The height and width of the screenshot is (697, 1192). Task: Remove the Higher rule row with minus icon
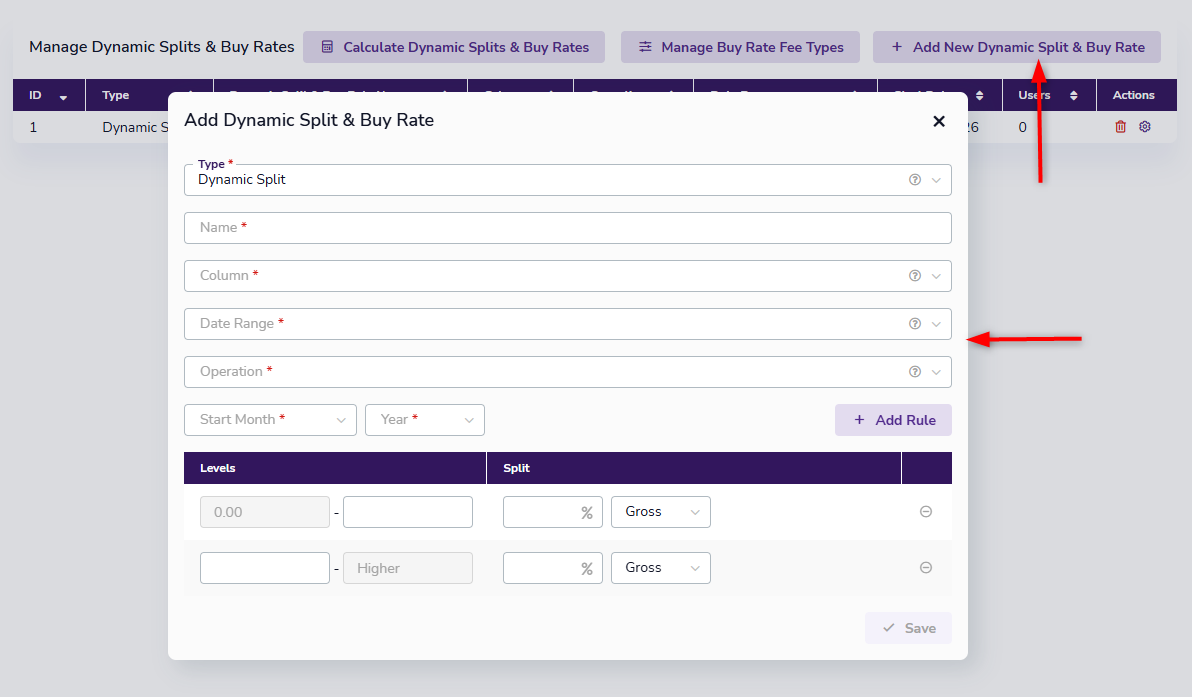pos(926,568)
